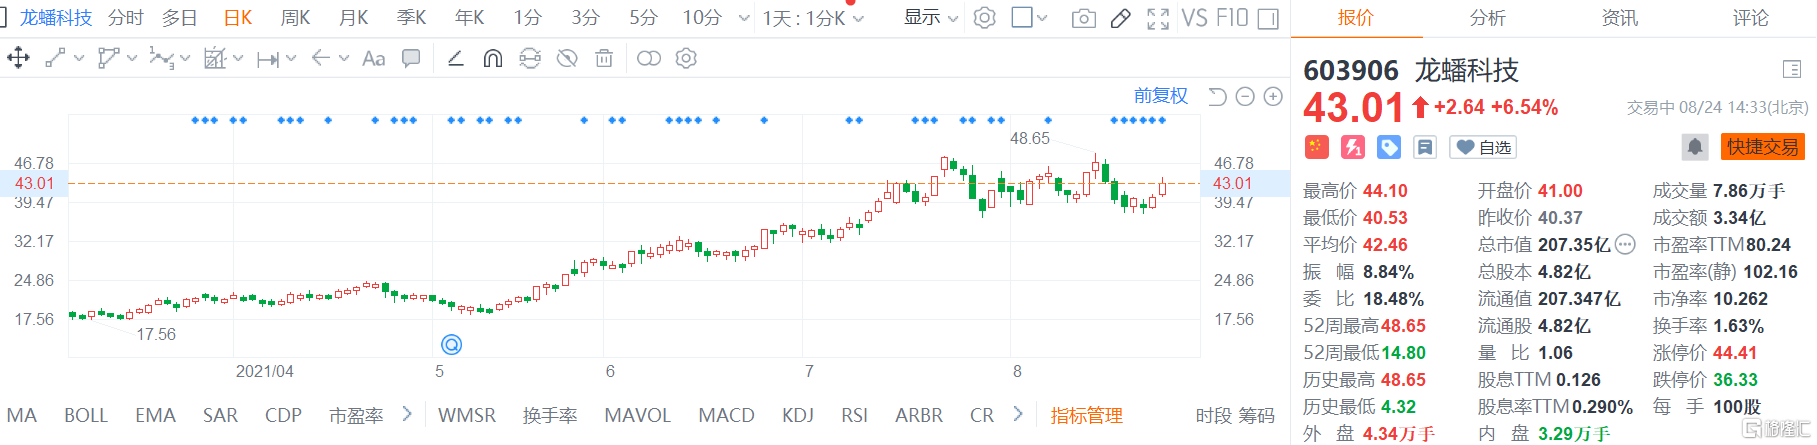Click the VS compare button

[x=1195, y=18]
